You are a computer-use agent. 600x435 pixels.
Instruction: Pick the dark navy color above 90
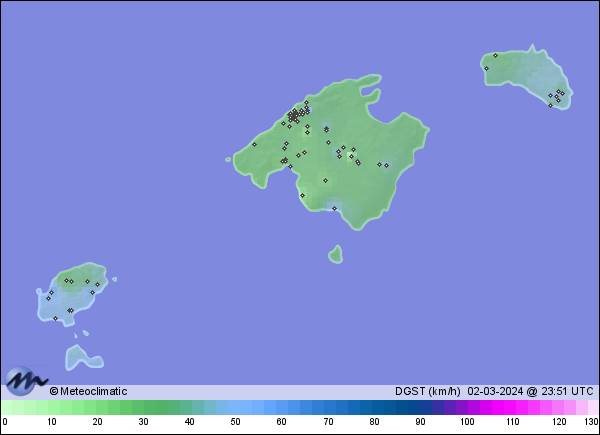coord(415,407)
